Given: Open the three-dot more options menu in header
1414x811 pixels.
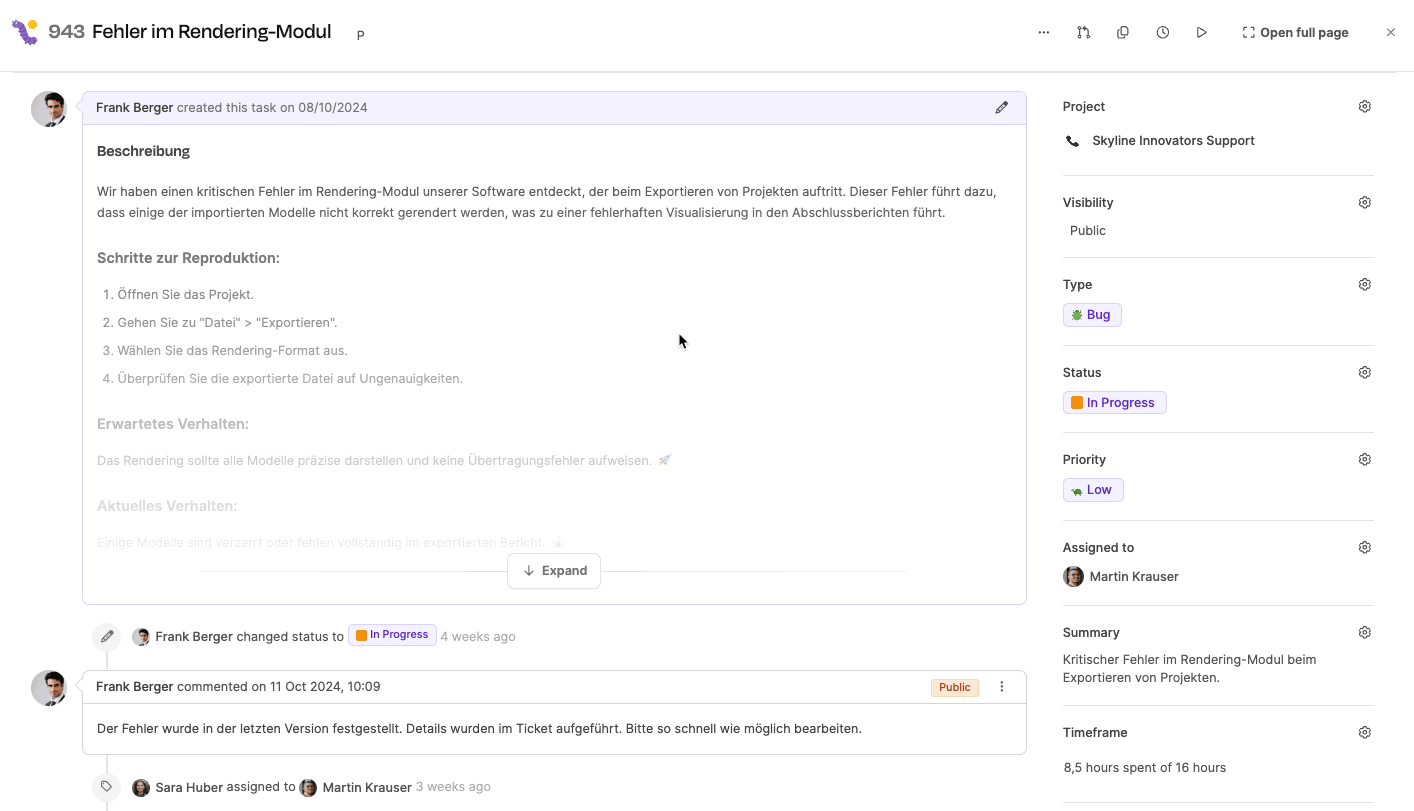Looking at the screenshot, I should [1044, 33].
